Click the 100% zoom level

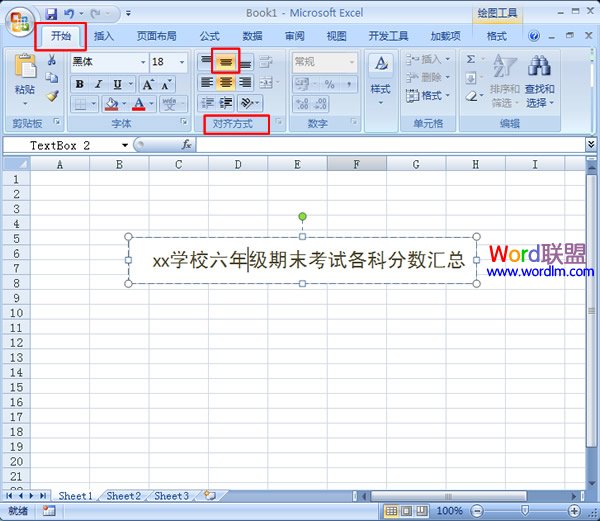pos(450,511)
